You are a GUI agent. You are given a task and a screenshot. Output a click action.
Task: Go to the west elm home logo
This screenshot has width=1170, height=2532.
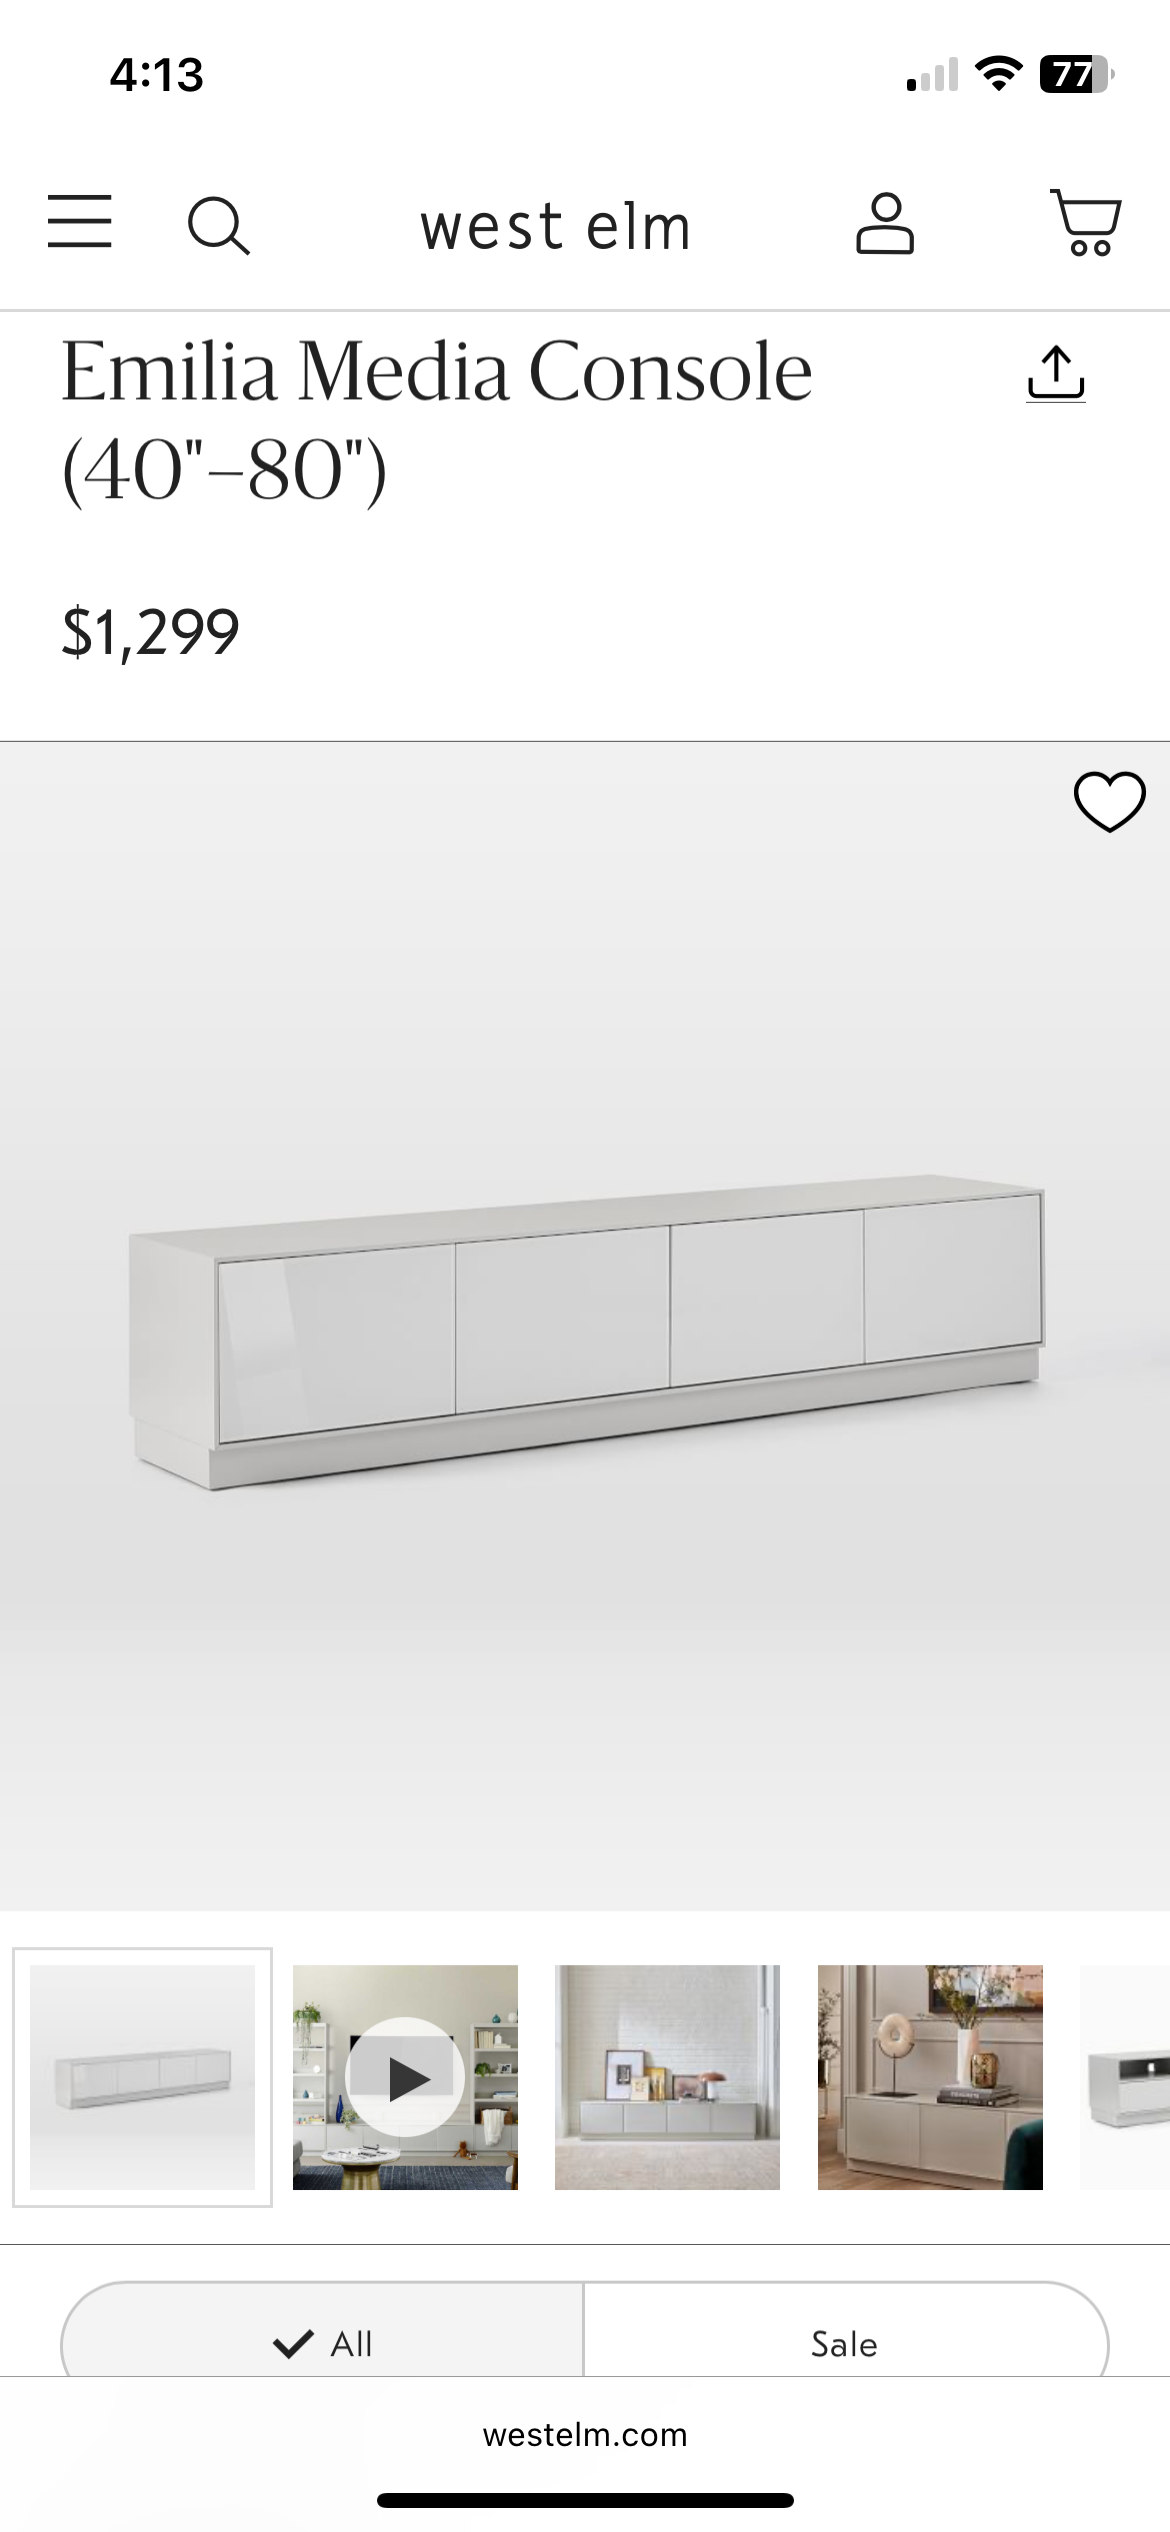point(555,226)
